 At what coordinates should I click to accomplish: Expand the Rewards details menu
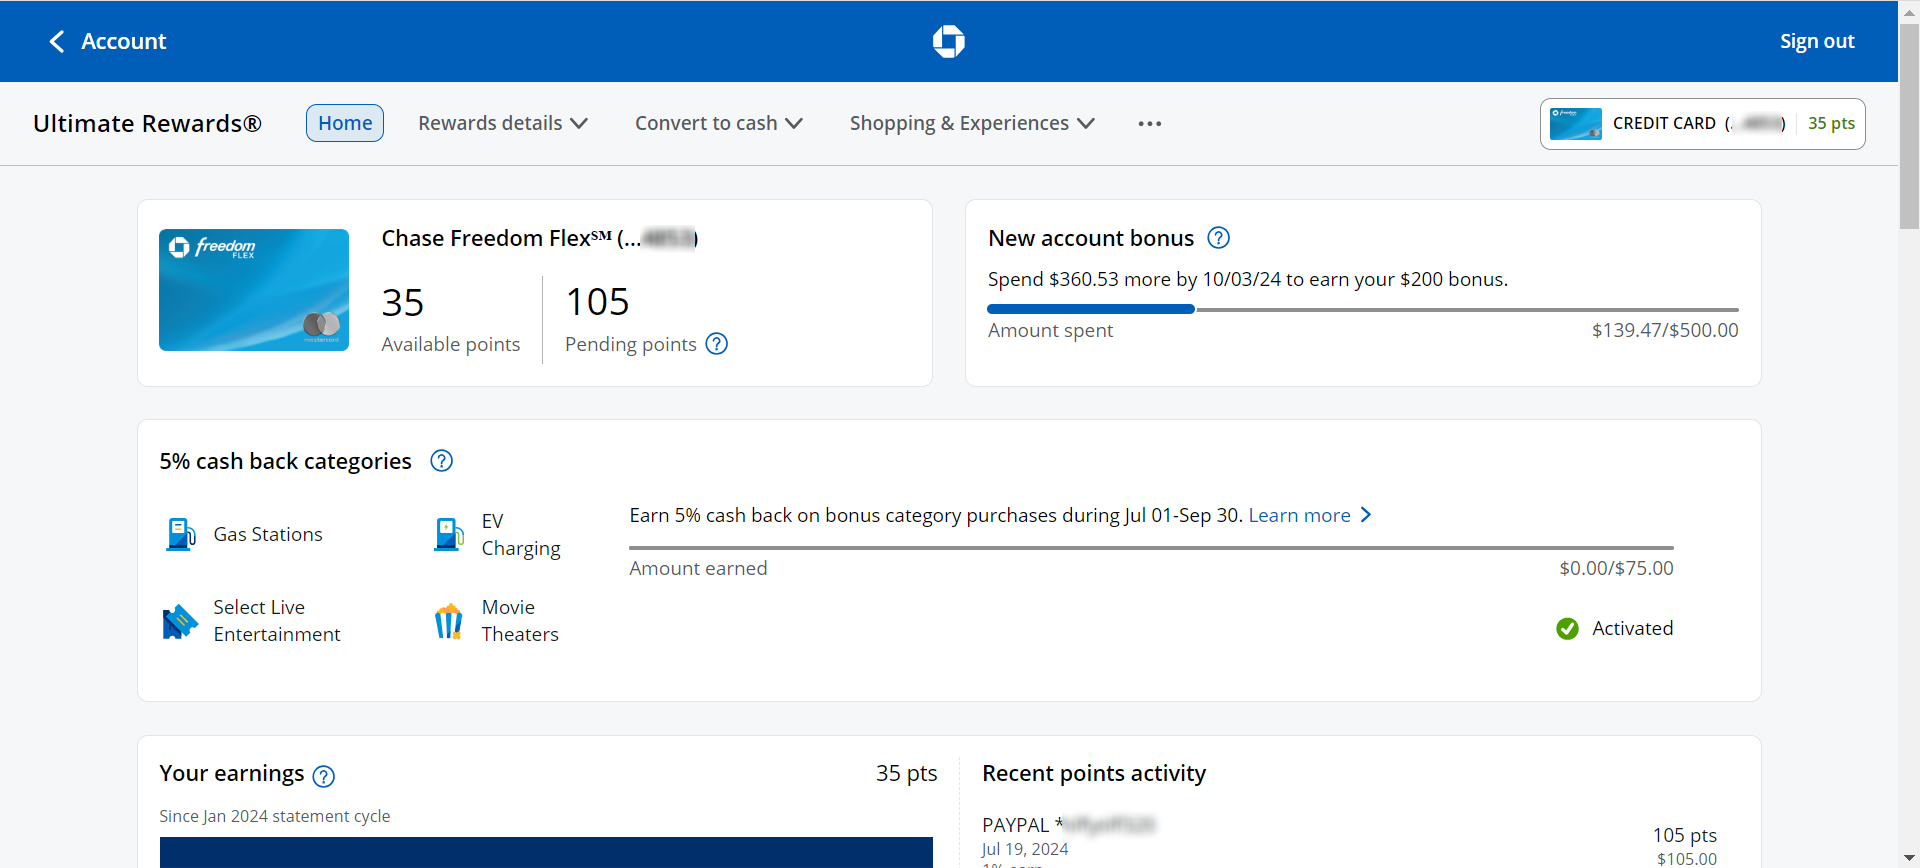click(x=503, y=123)
